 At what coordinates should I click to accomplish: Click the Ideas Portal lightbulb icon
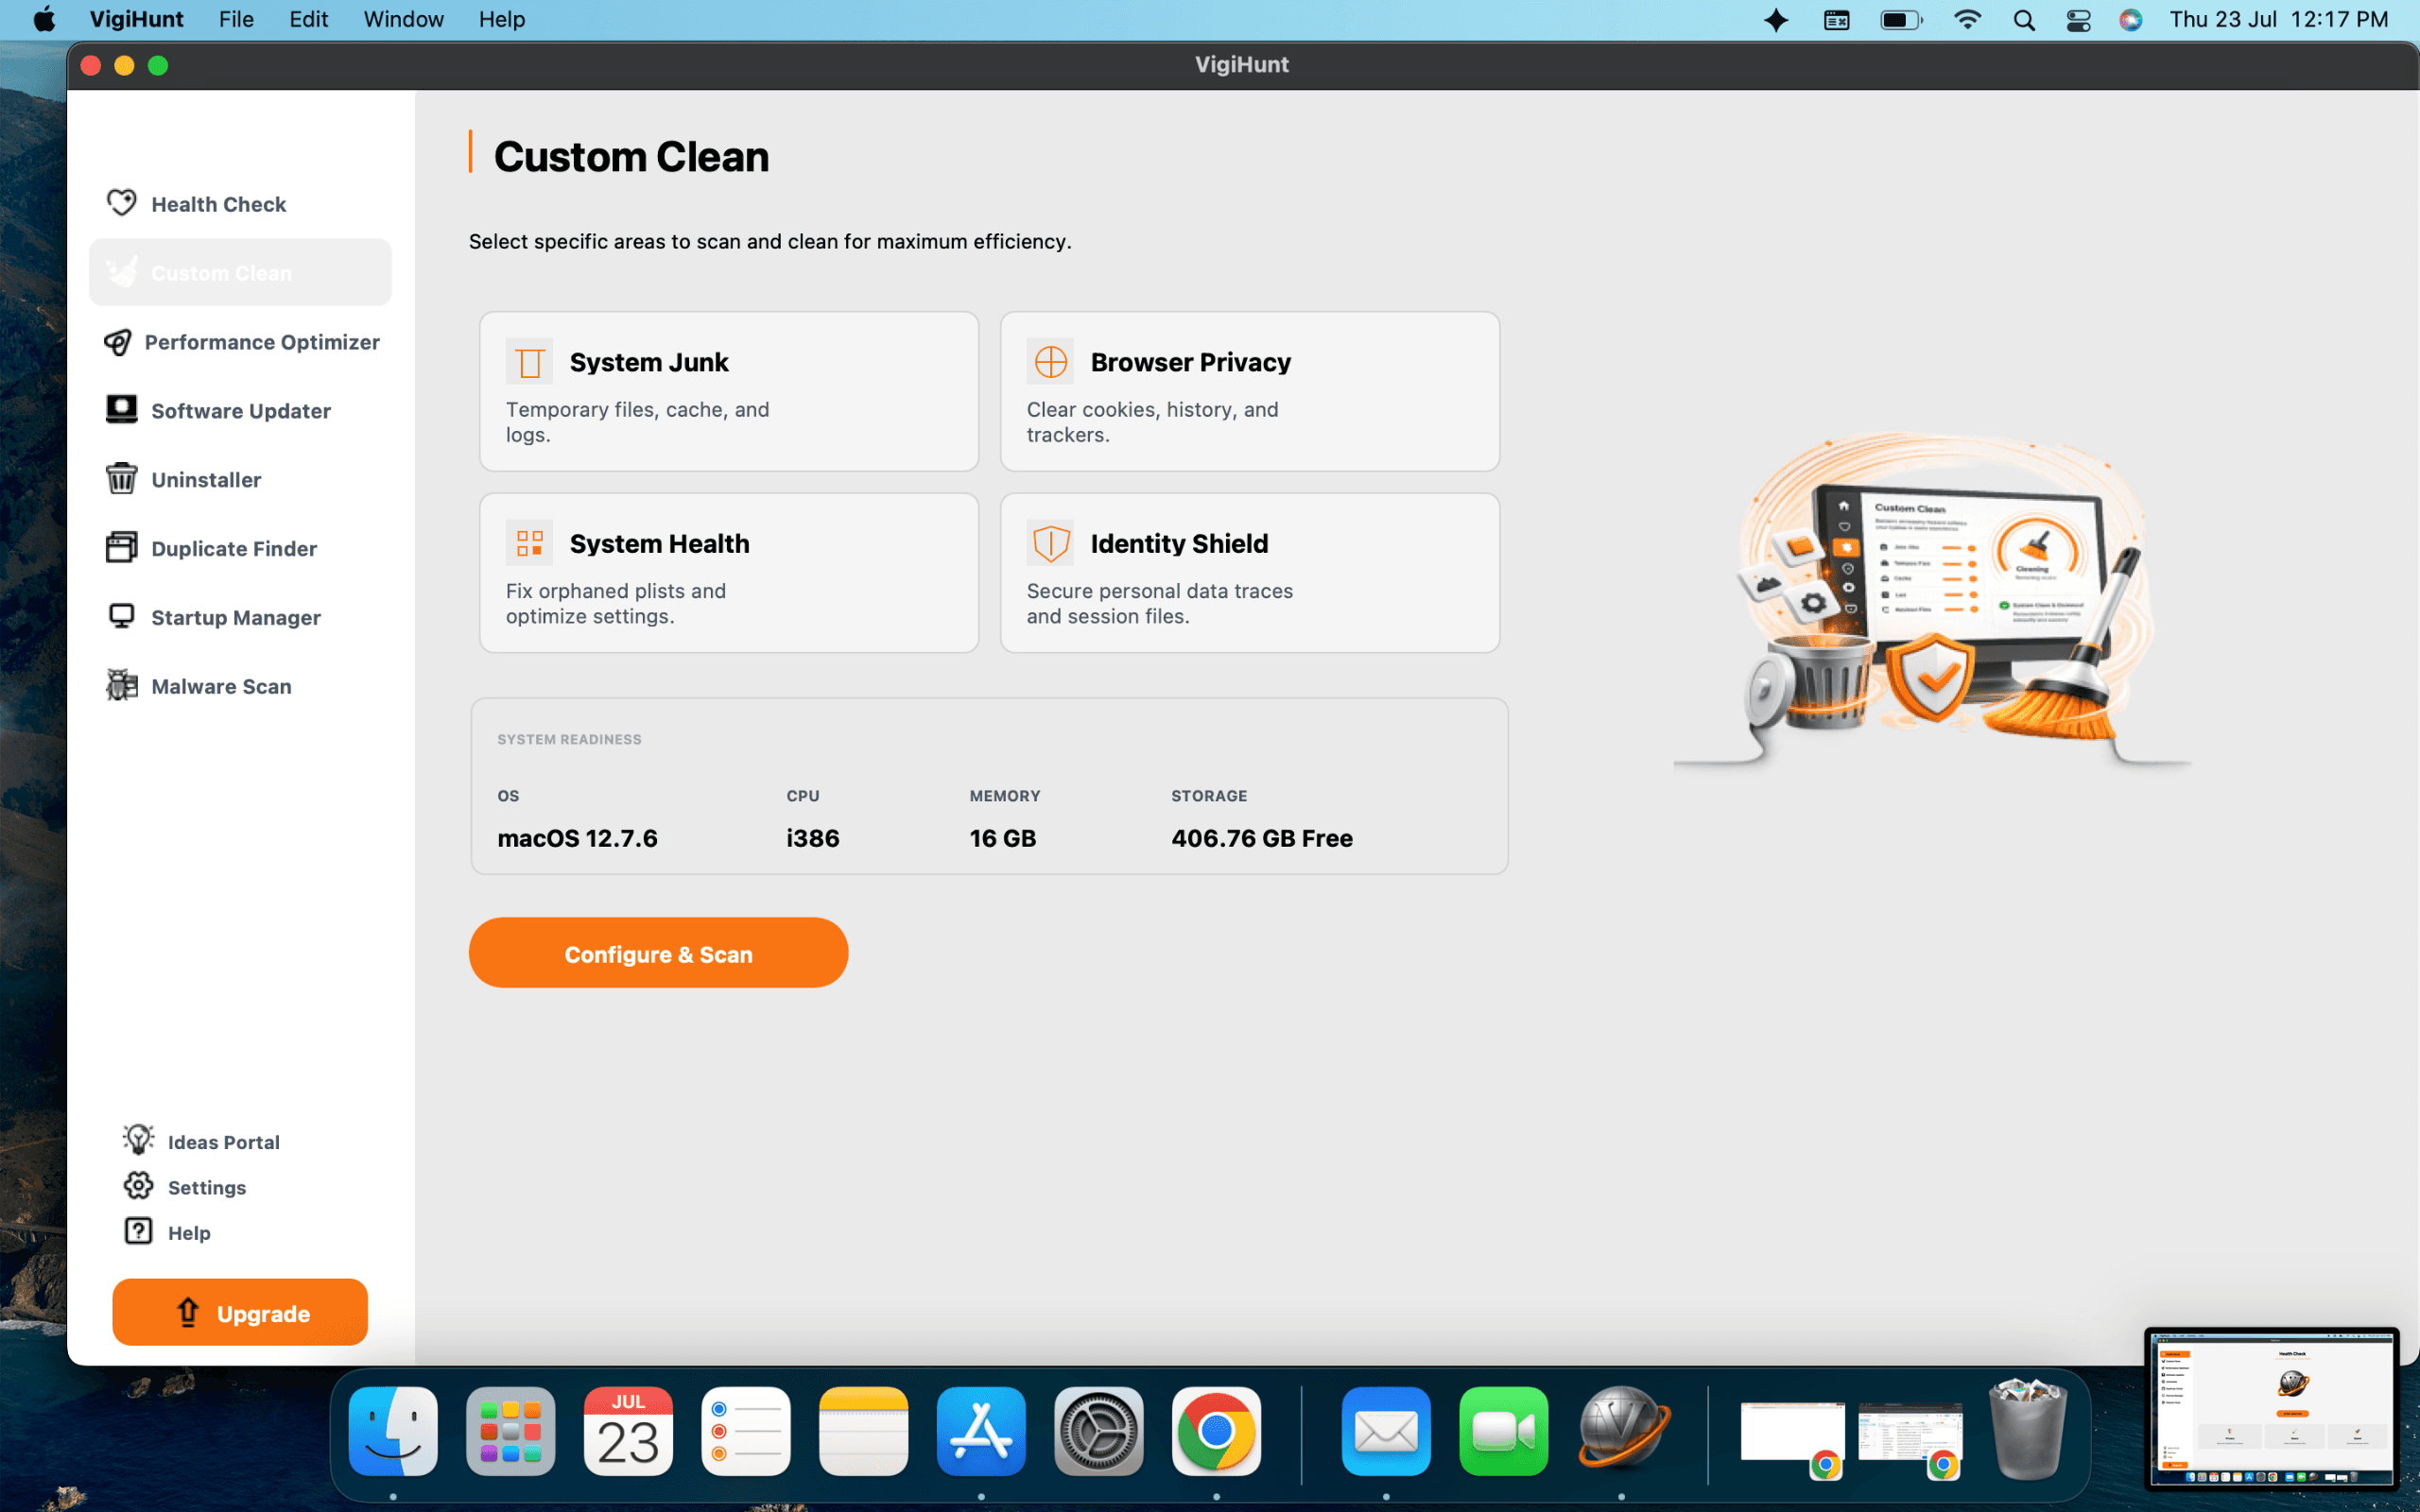point(138,1140)
